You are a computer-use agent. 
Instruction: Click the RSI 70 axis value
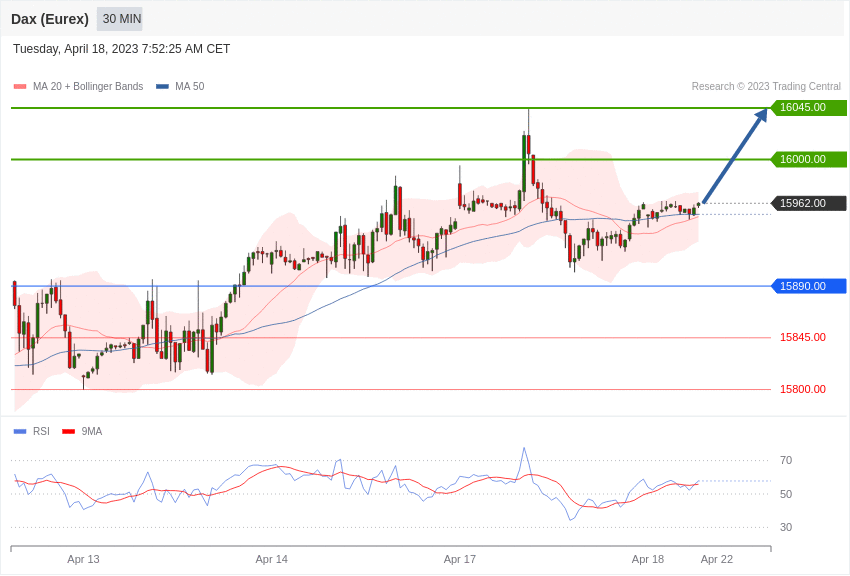tap(785, 461)
